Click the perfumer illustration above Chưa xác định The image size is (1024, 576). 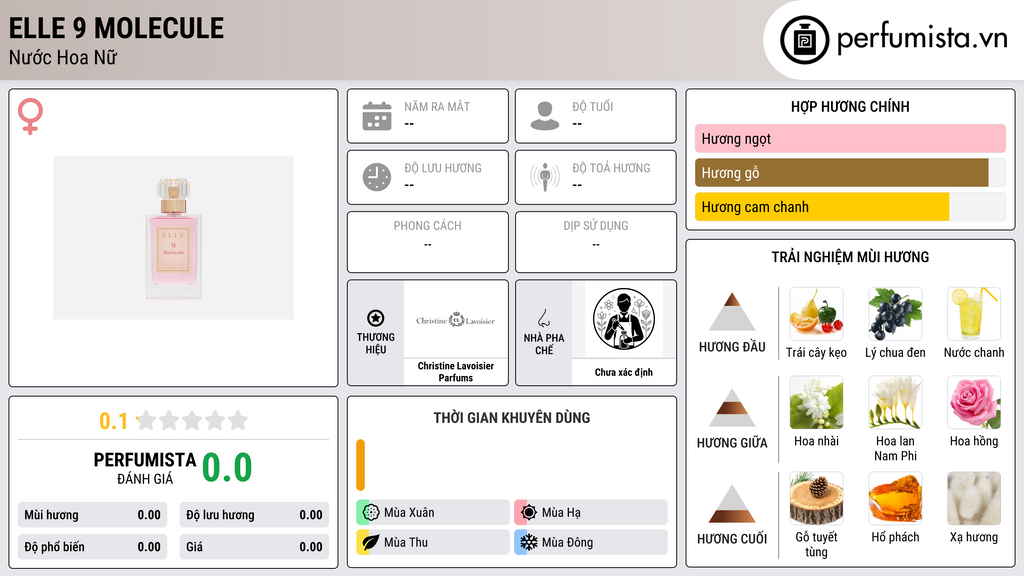(x=624, y=319)
